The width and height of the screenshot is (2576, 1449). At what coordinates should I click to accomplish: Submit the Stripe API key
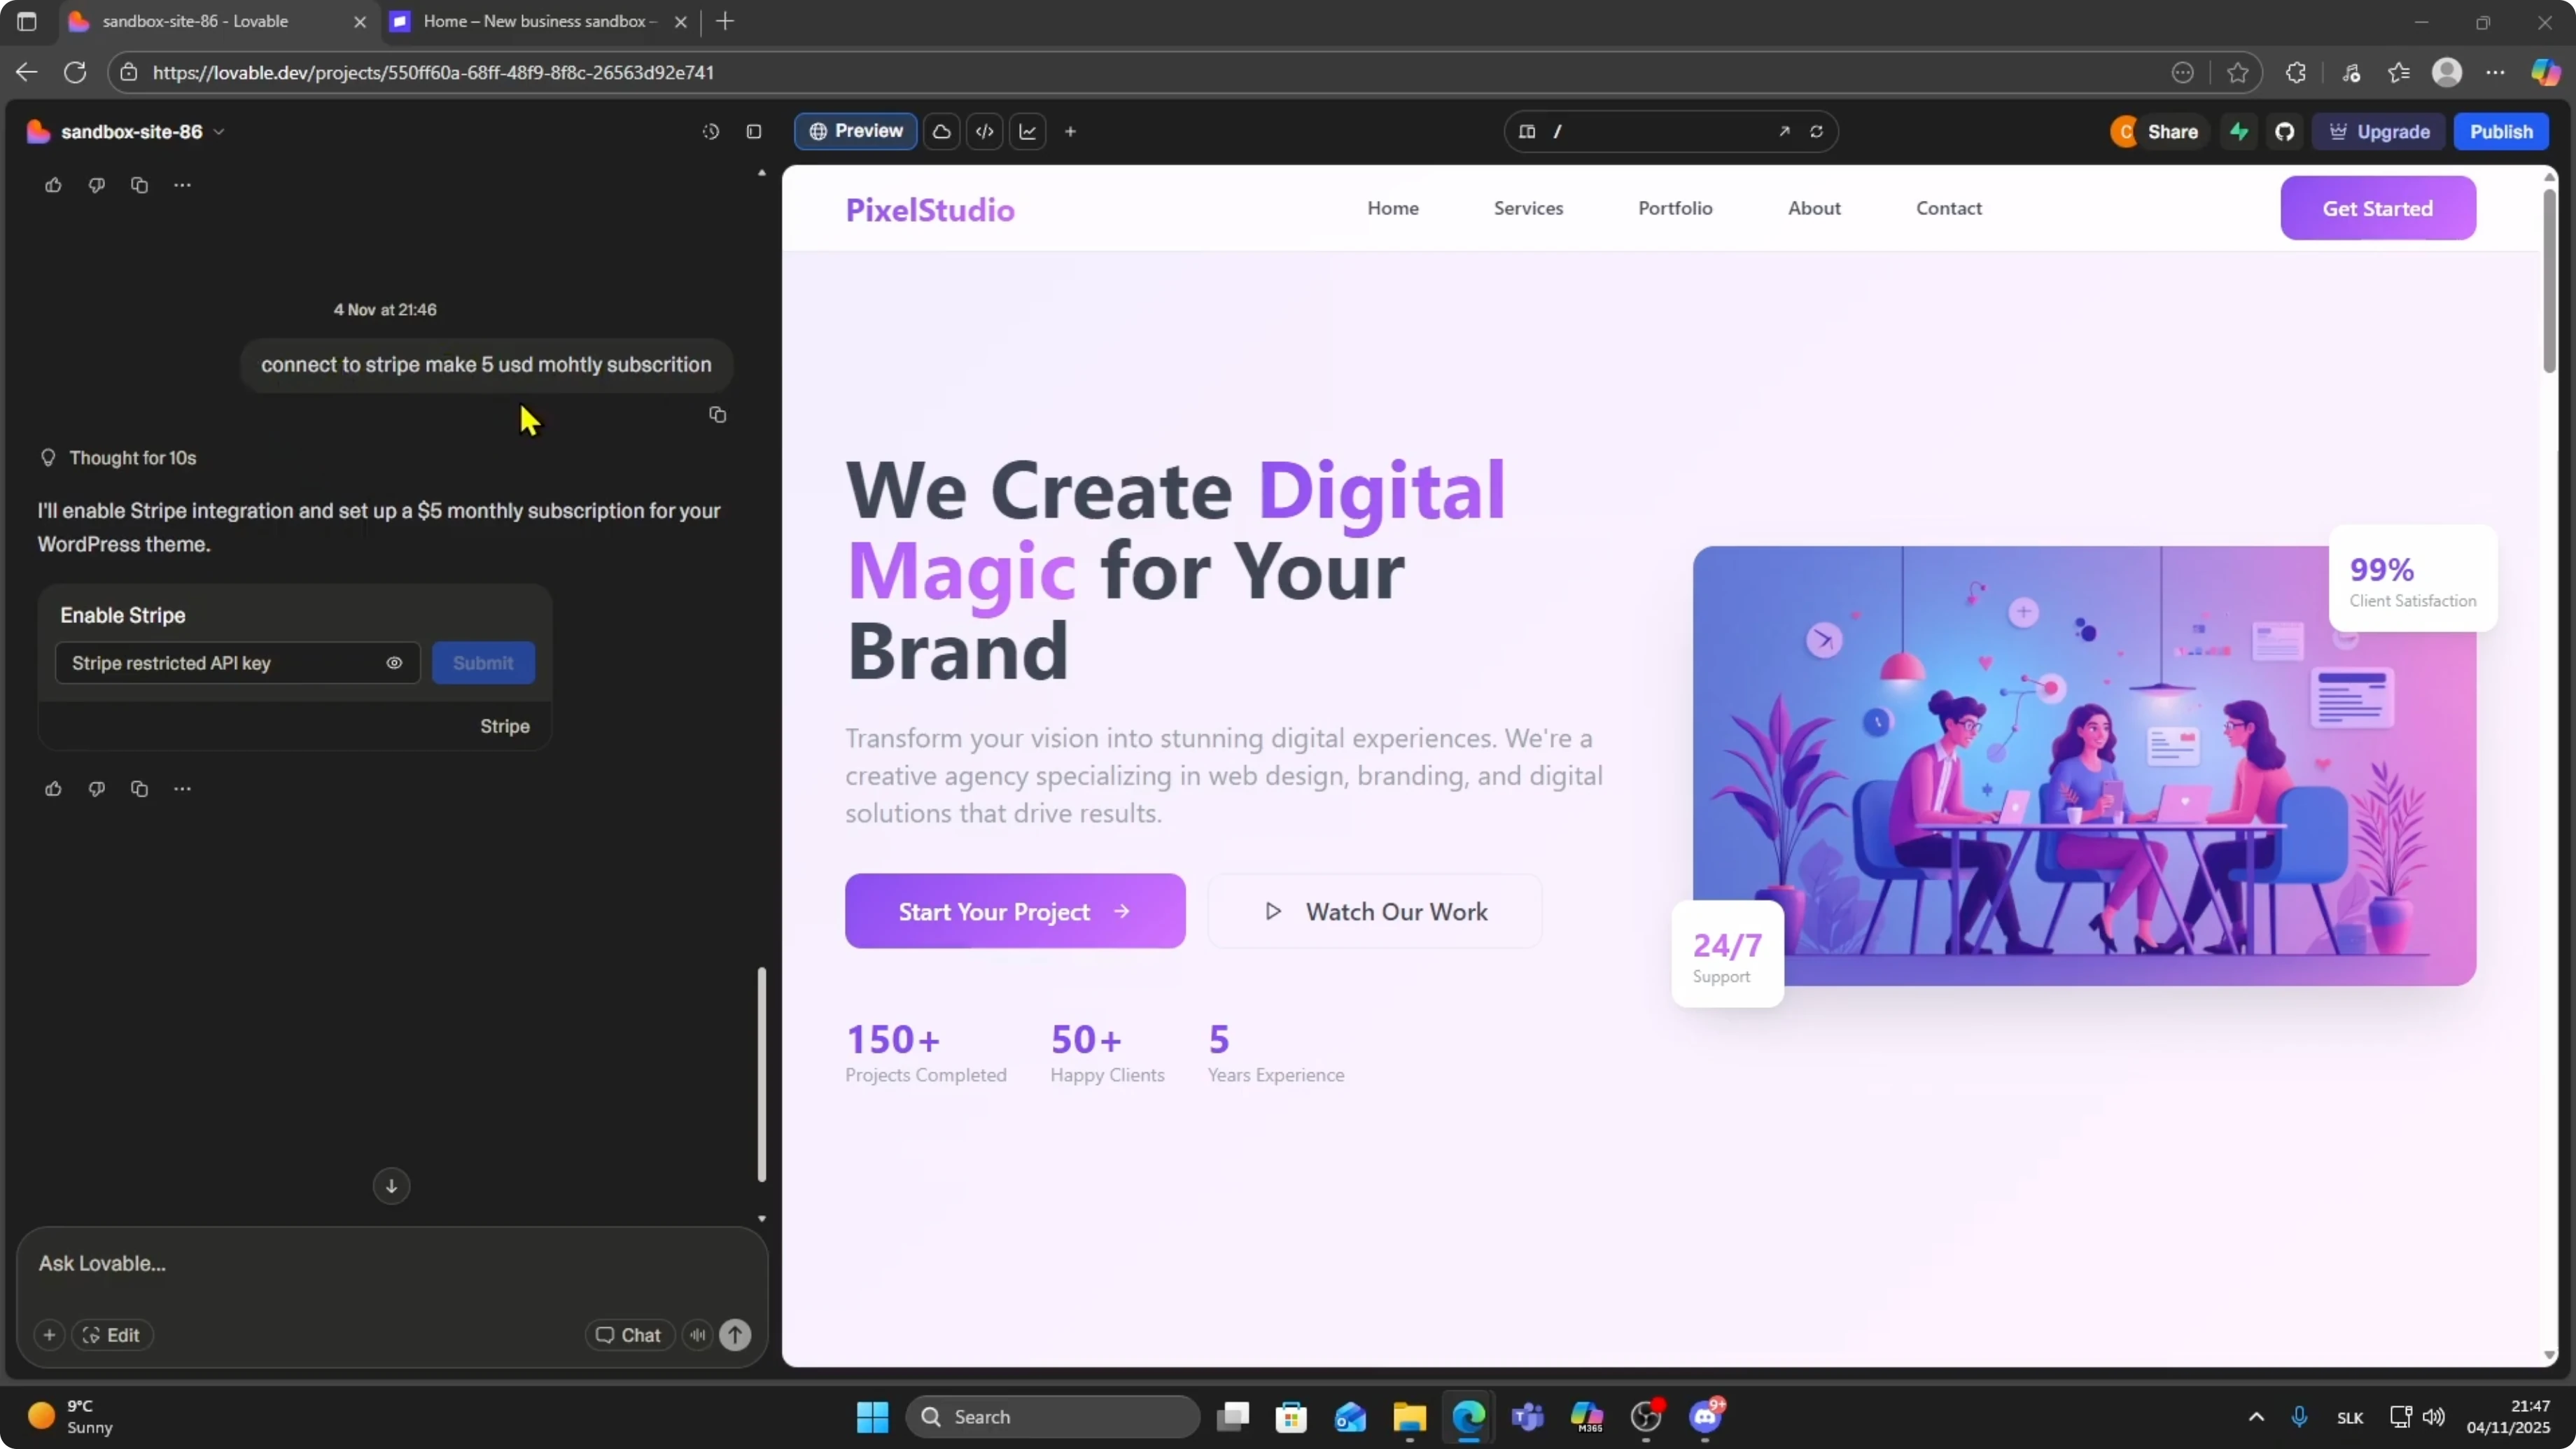[x=483, y=663]
